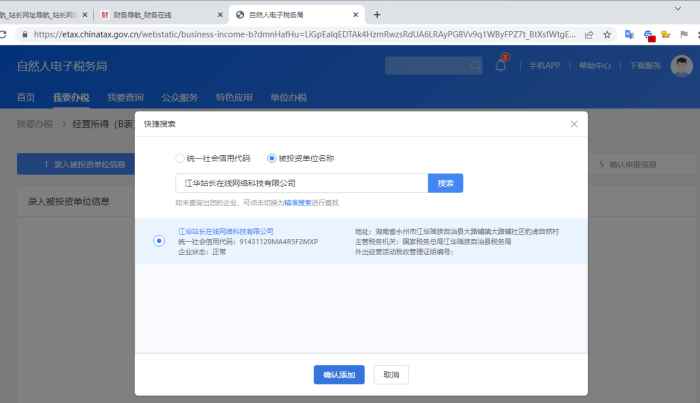This screenshot has height=403, width=700.
Task: Open the 单位办税 navigation tab
Action: point(289,98)
